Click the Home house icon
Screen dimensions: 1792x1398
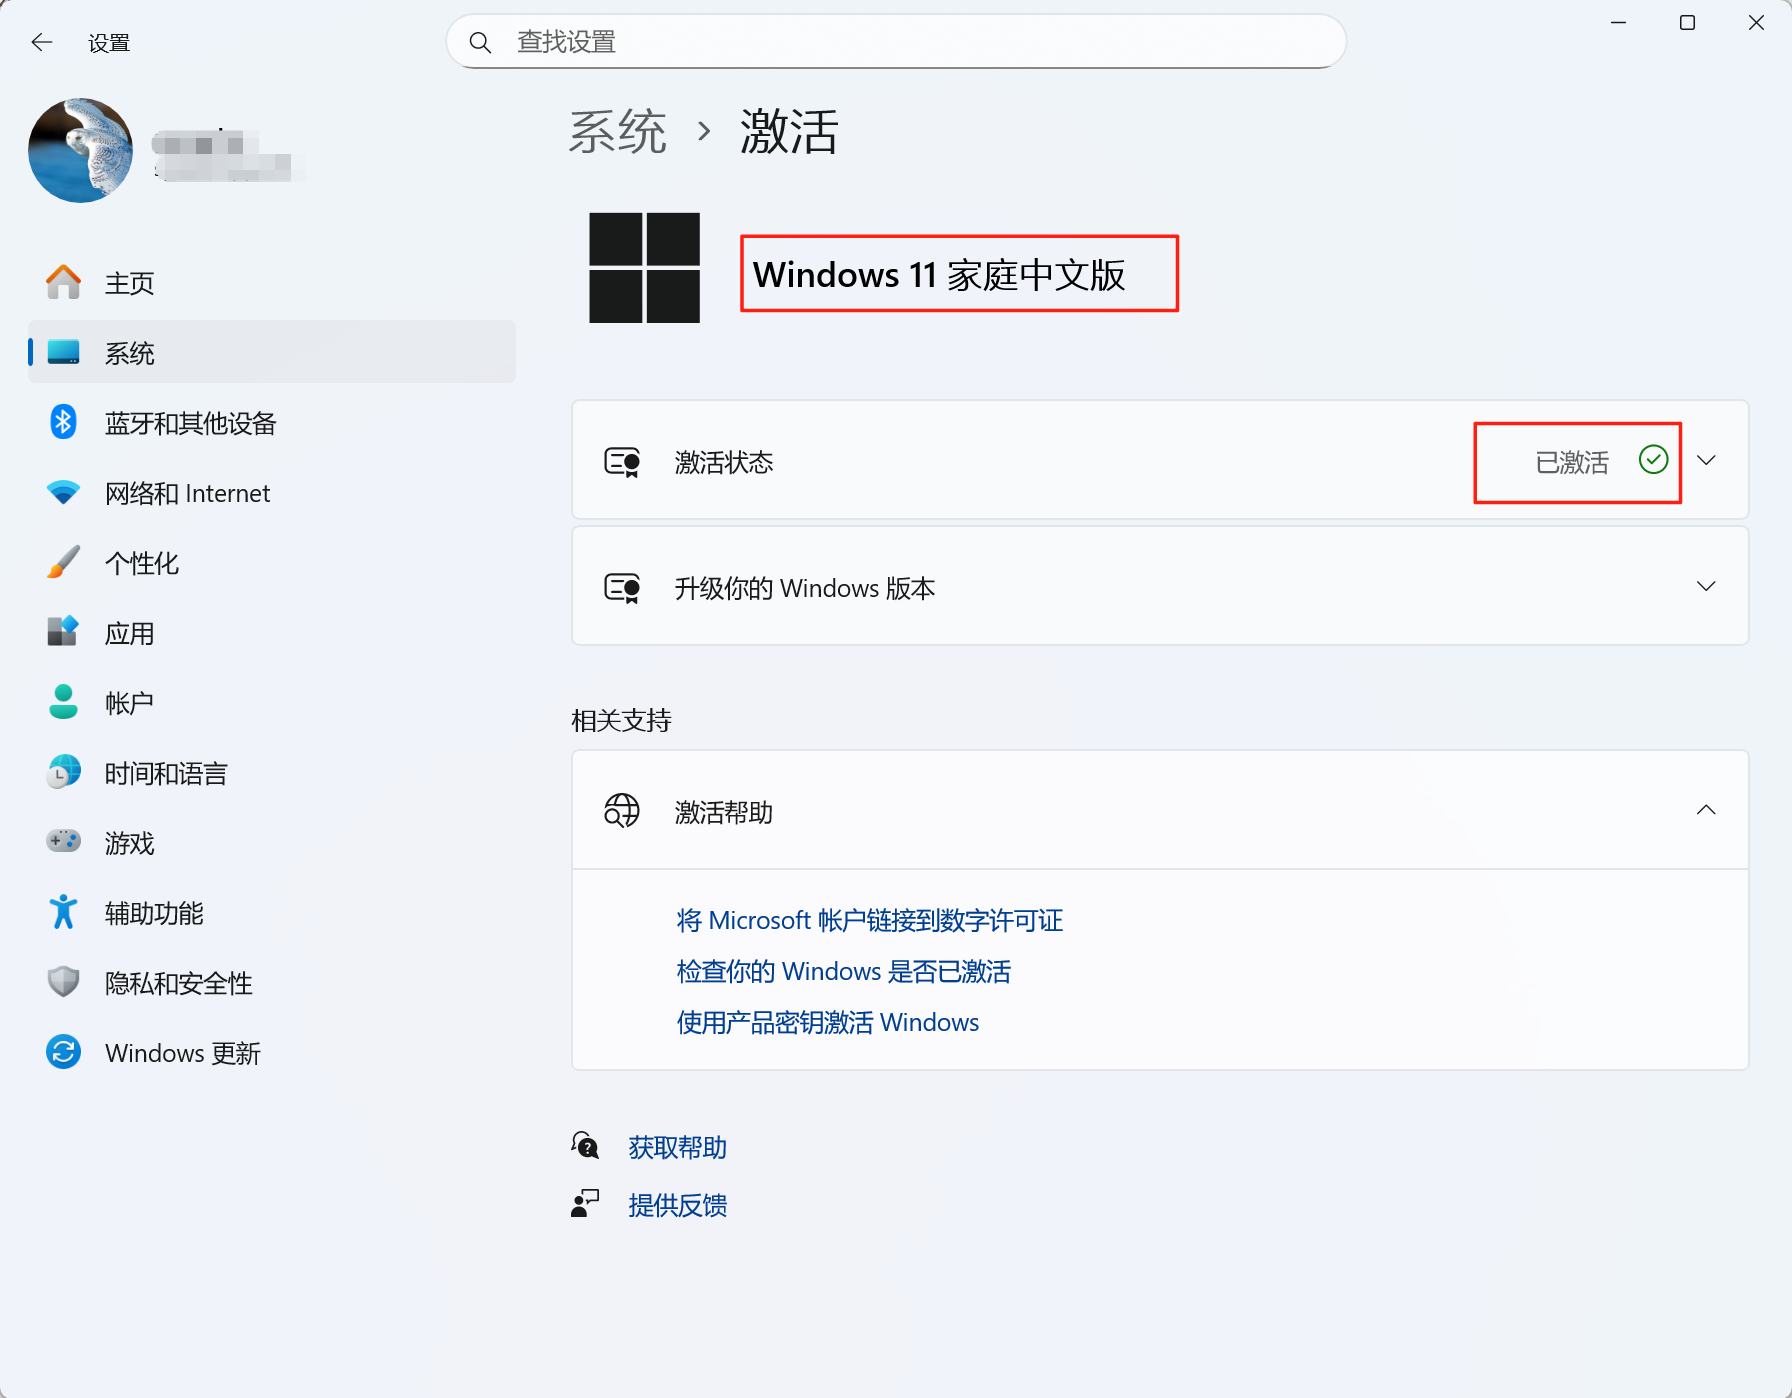click(x=64, y=282)
